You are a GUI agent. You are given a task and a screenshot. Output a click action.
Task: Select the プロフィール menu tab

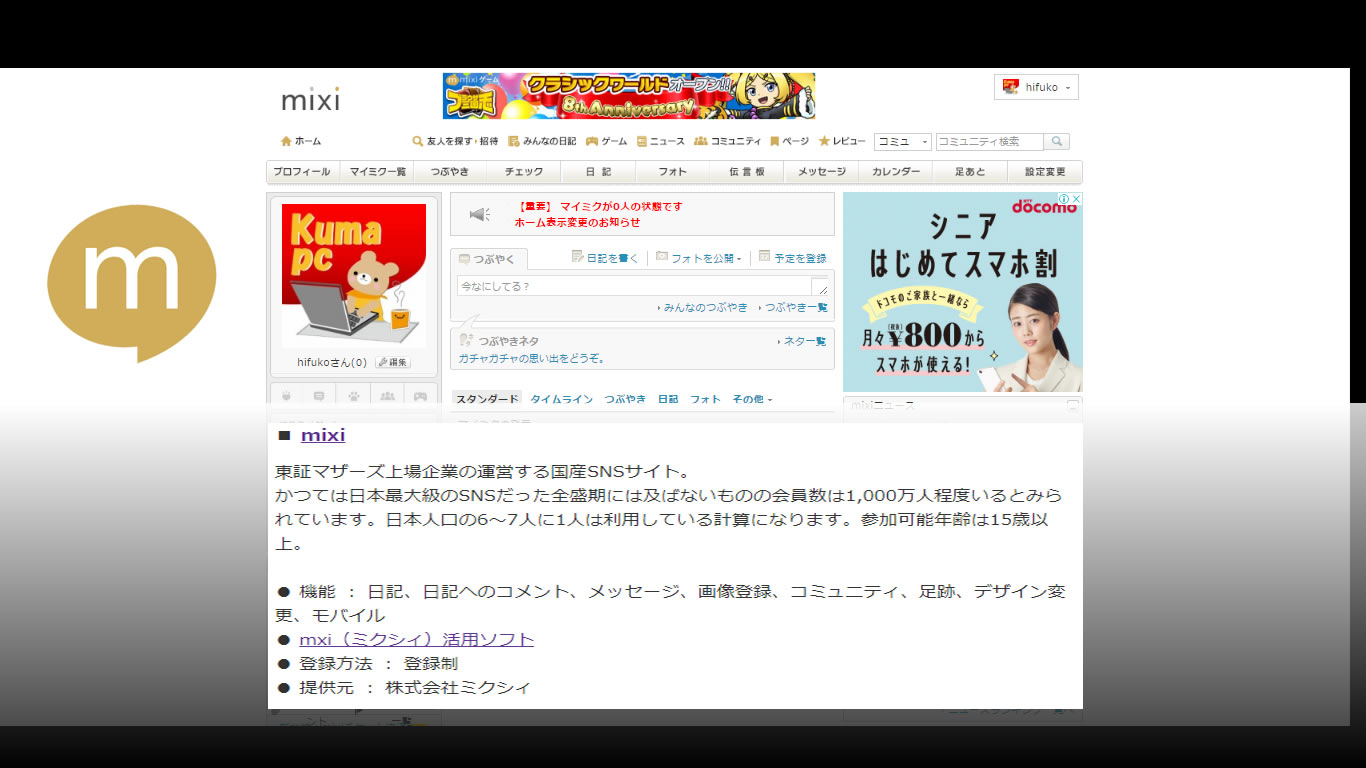pyautogui.click(x=302, y=172)
